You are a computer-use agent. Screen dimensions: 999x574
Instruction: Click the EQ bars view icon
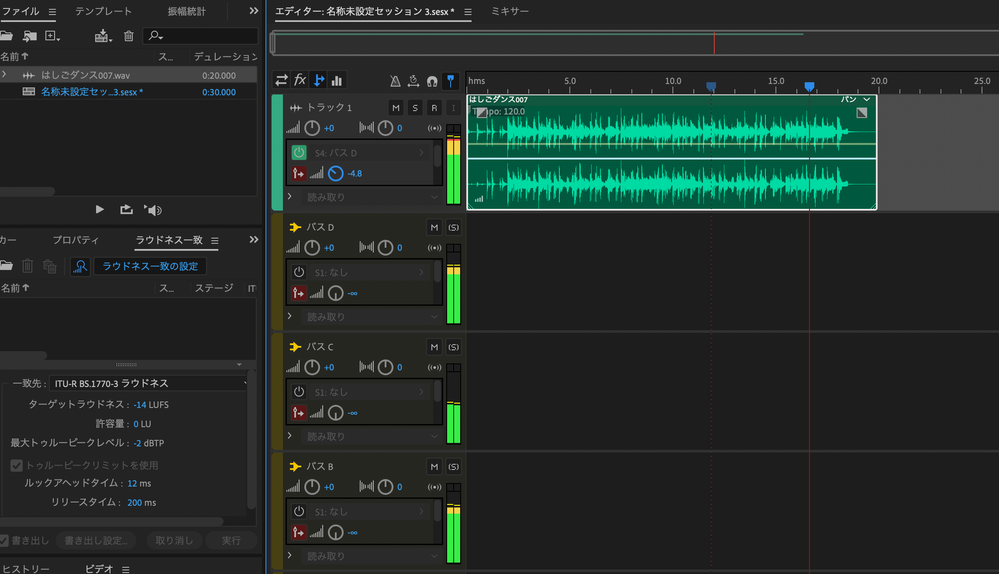coord(337,80)
